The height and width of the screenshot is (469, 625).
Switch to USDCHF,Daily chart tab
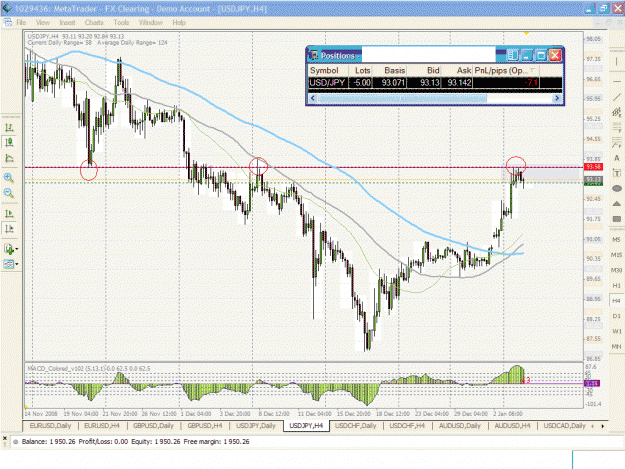[356, 426]
